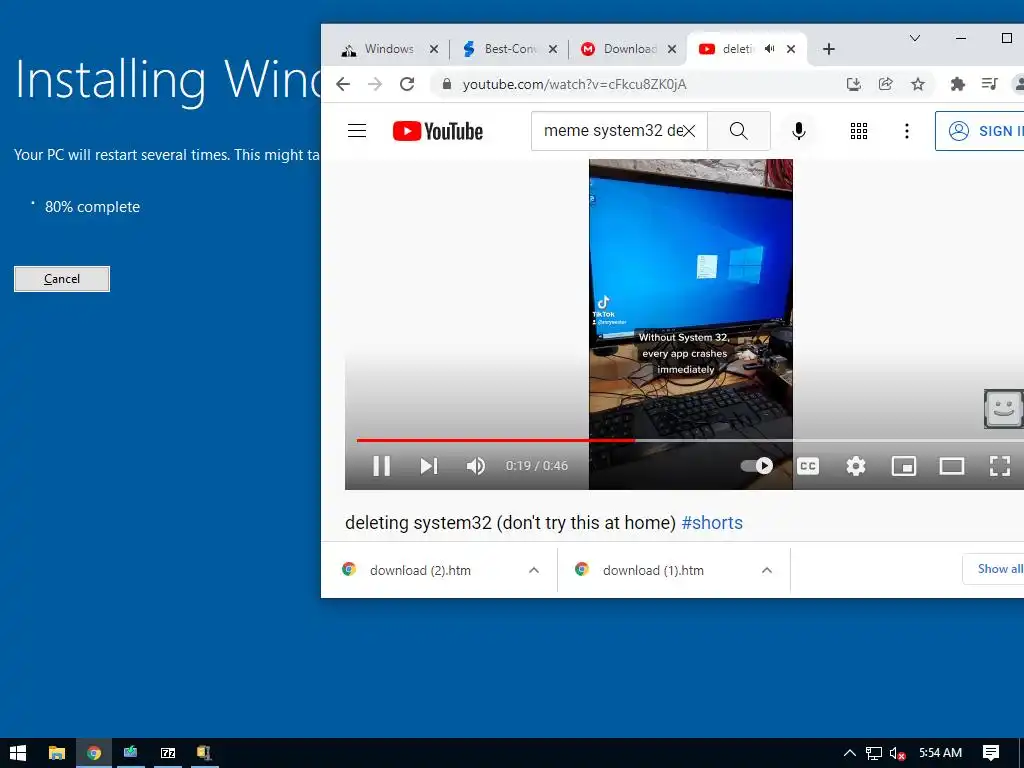Open Chrome tab search dropdown
The image size is (1024, 768).
click(x=915, y=38)
